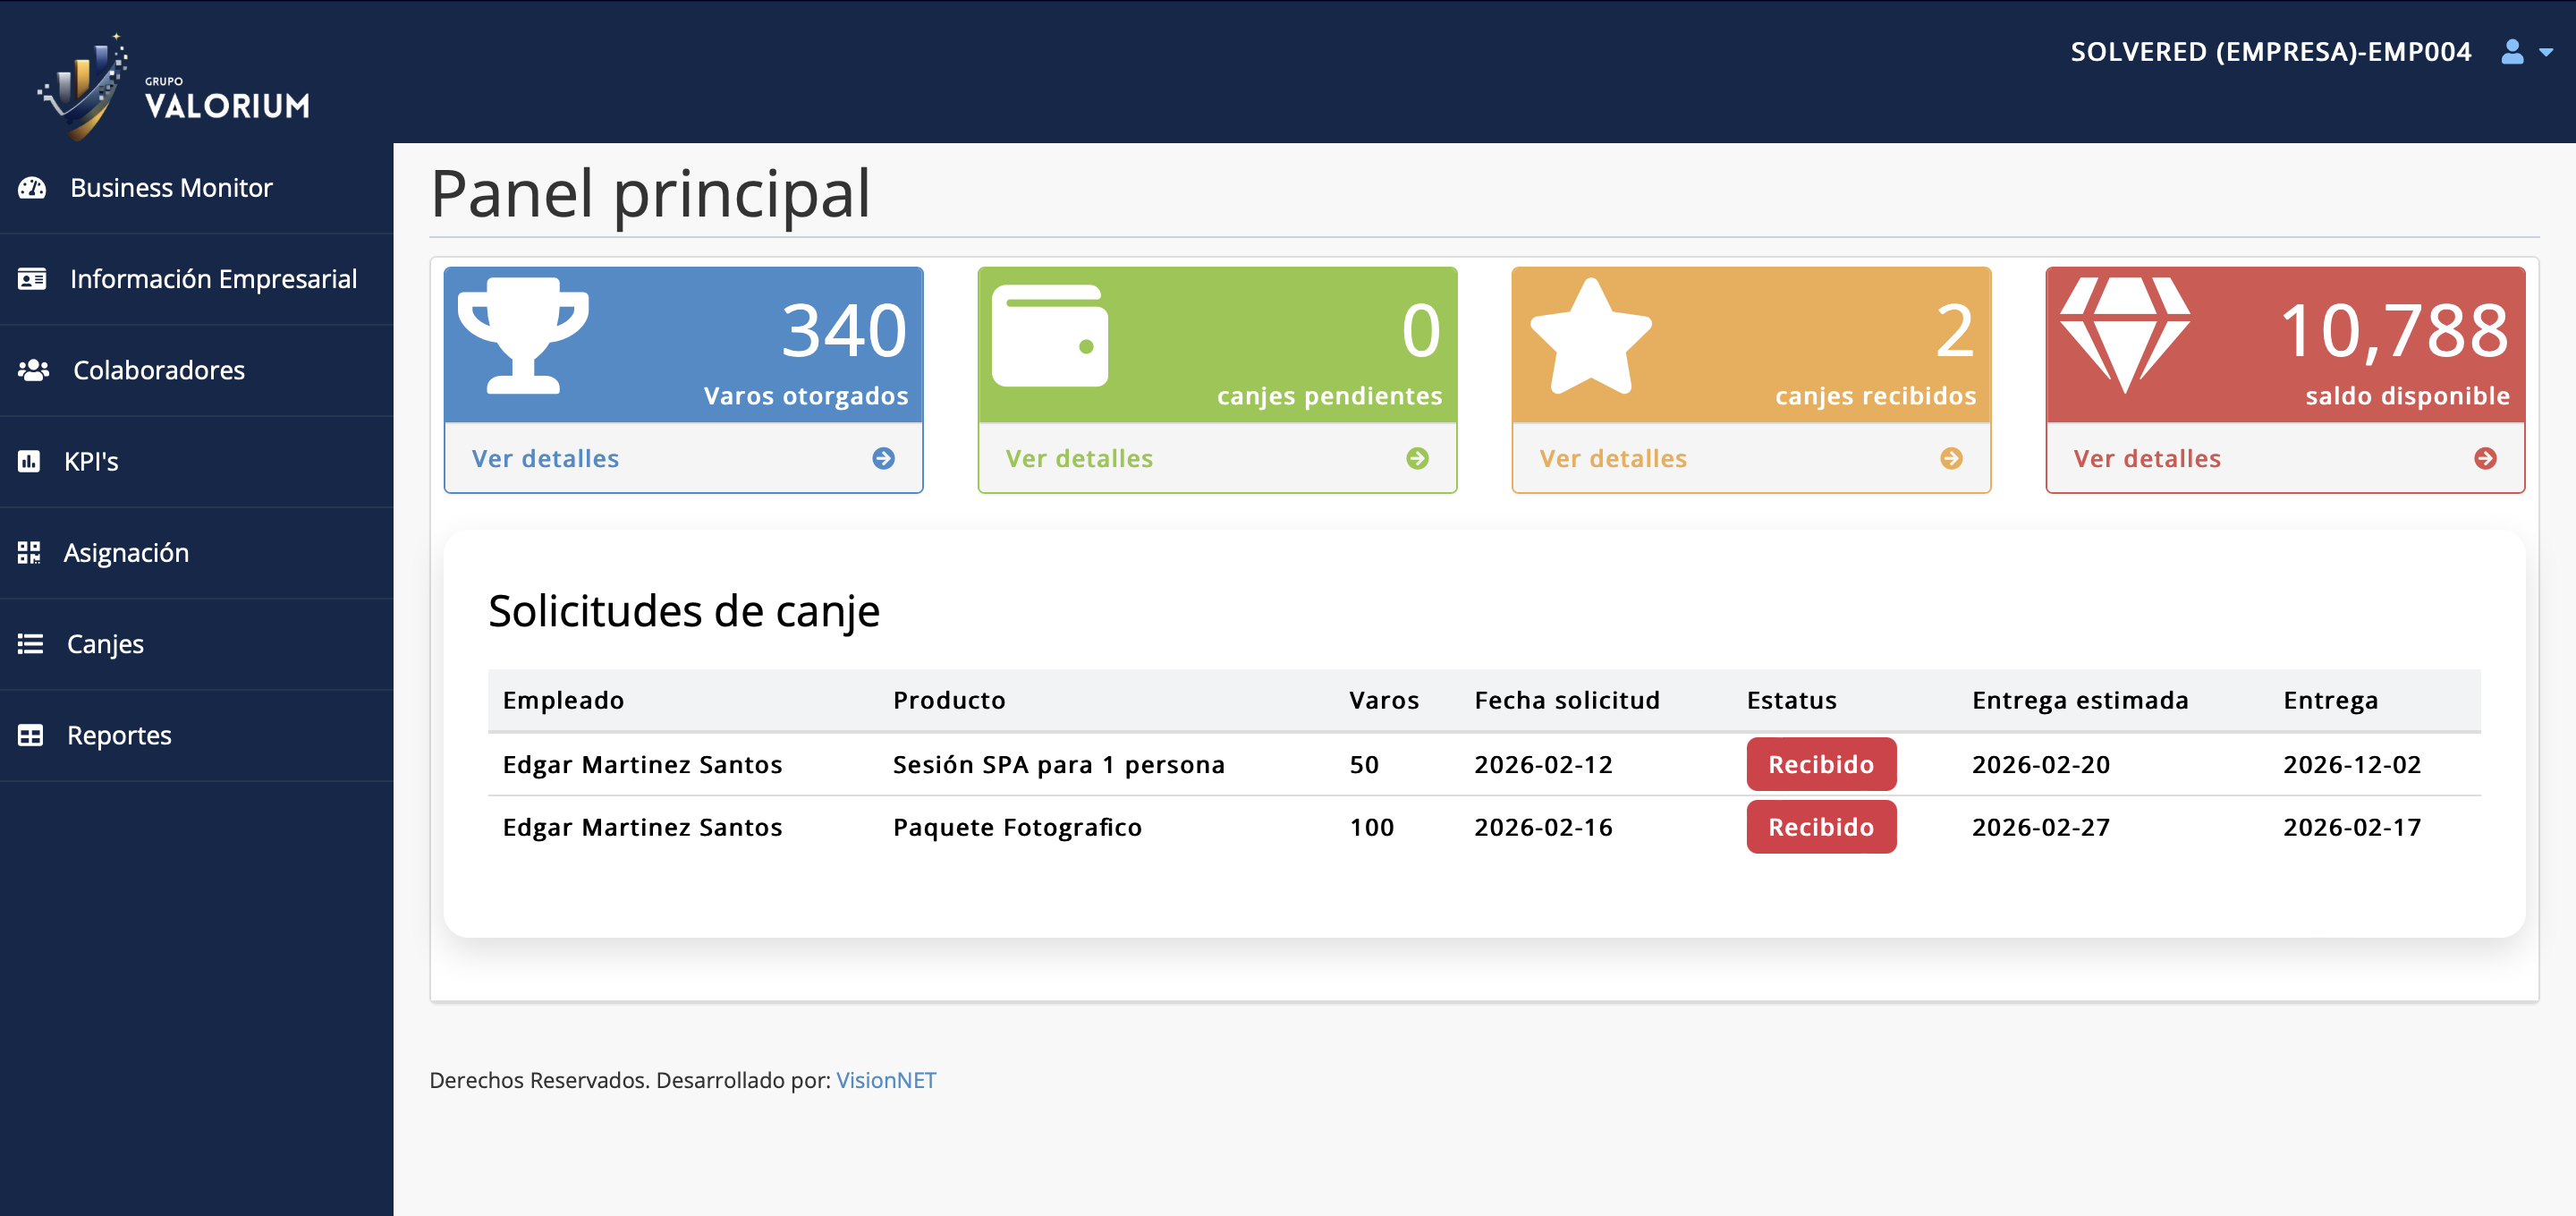Click the 50 Varos value
The image size is (2576, 1216).
point(1364,764)
